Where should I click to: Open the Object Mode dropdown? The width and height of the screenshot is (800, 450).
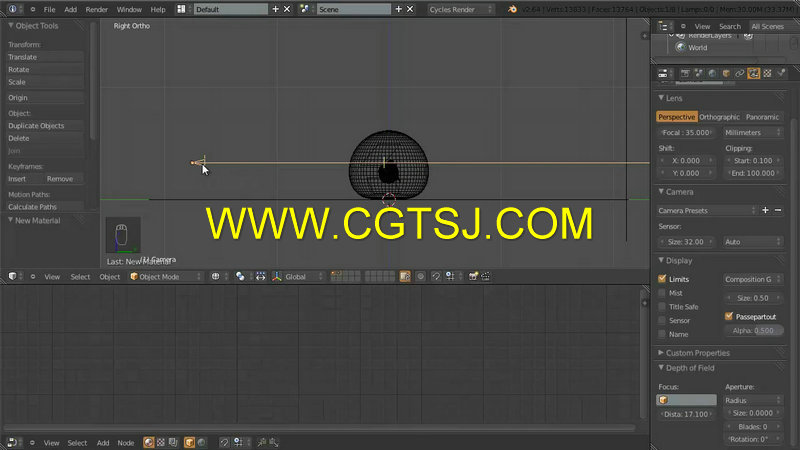point(166,277)
